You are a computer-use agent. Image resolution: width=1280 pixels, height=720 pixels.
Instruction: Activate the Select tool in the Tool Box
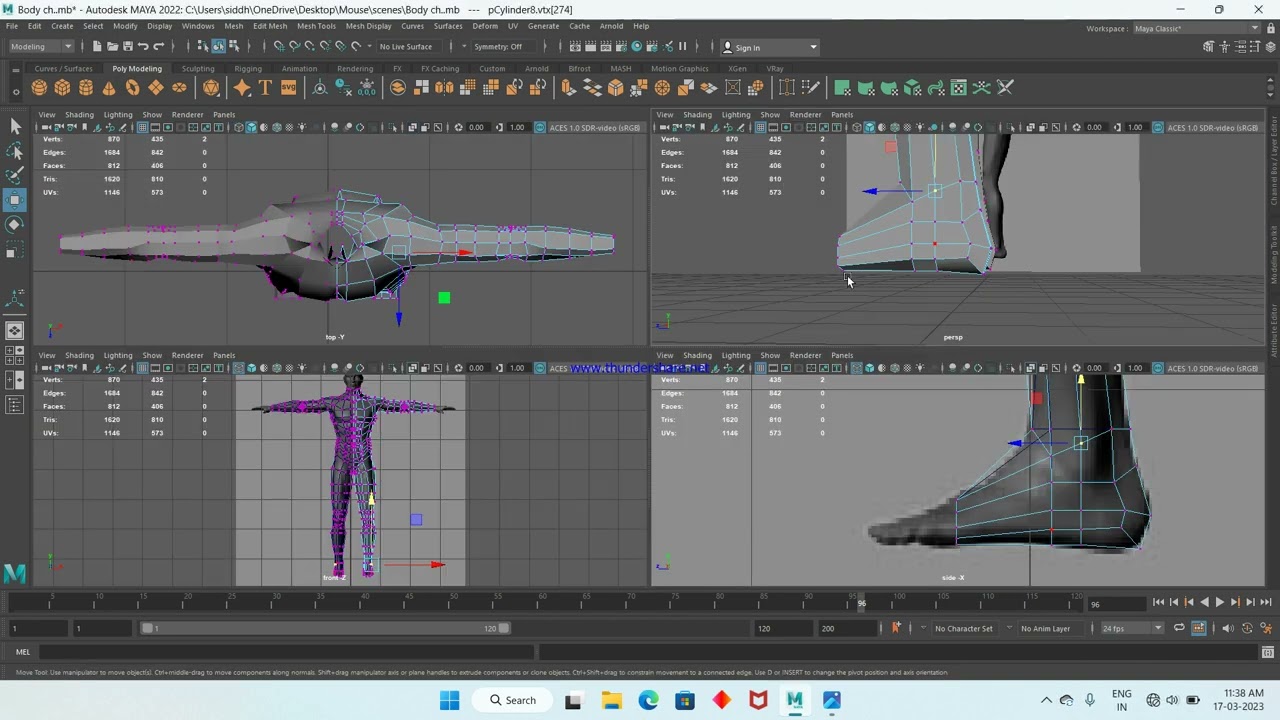tap(15, 126)
